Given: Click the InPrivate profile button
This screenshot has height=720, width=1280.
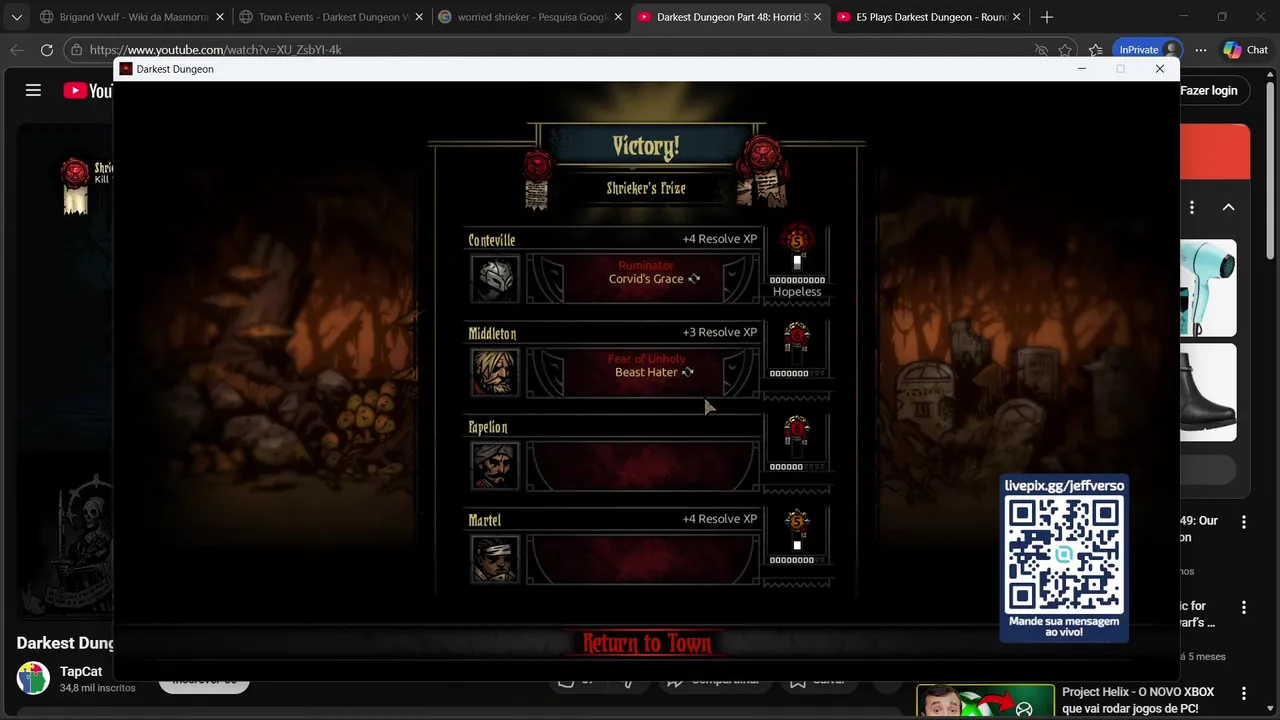Looking at the screenshot, I should 1147,50.
